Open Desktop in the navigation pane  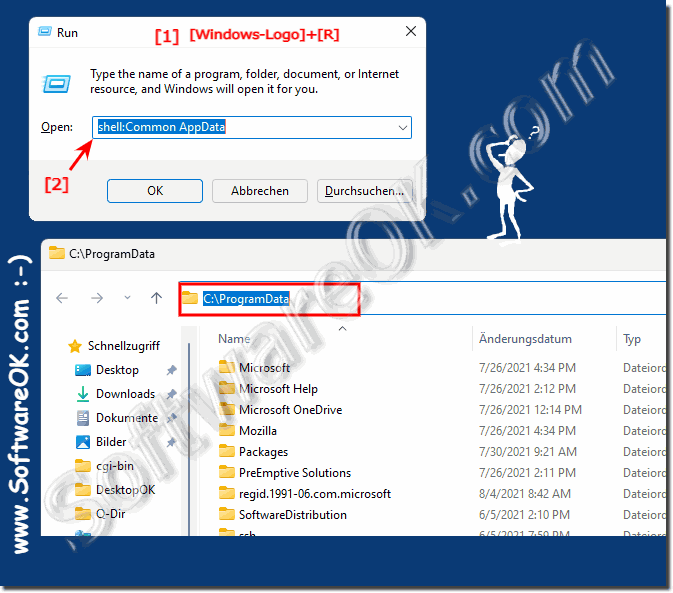tap(117, 370)
